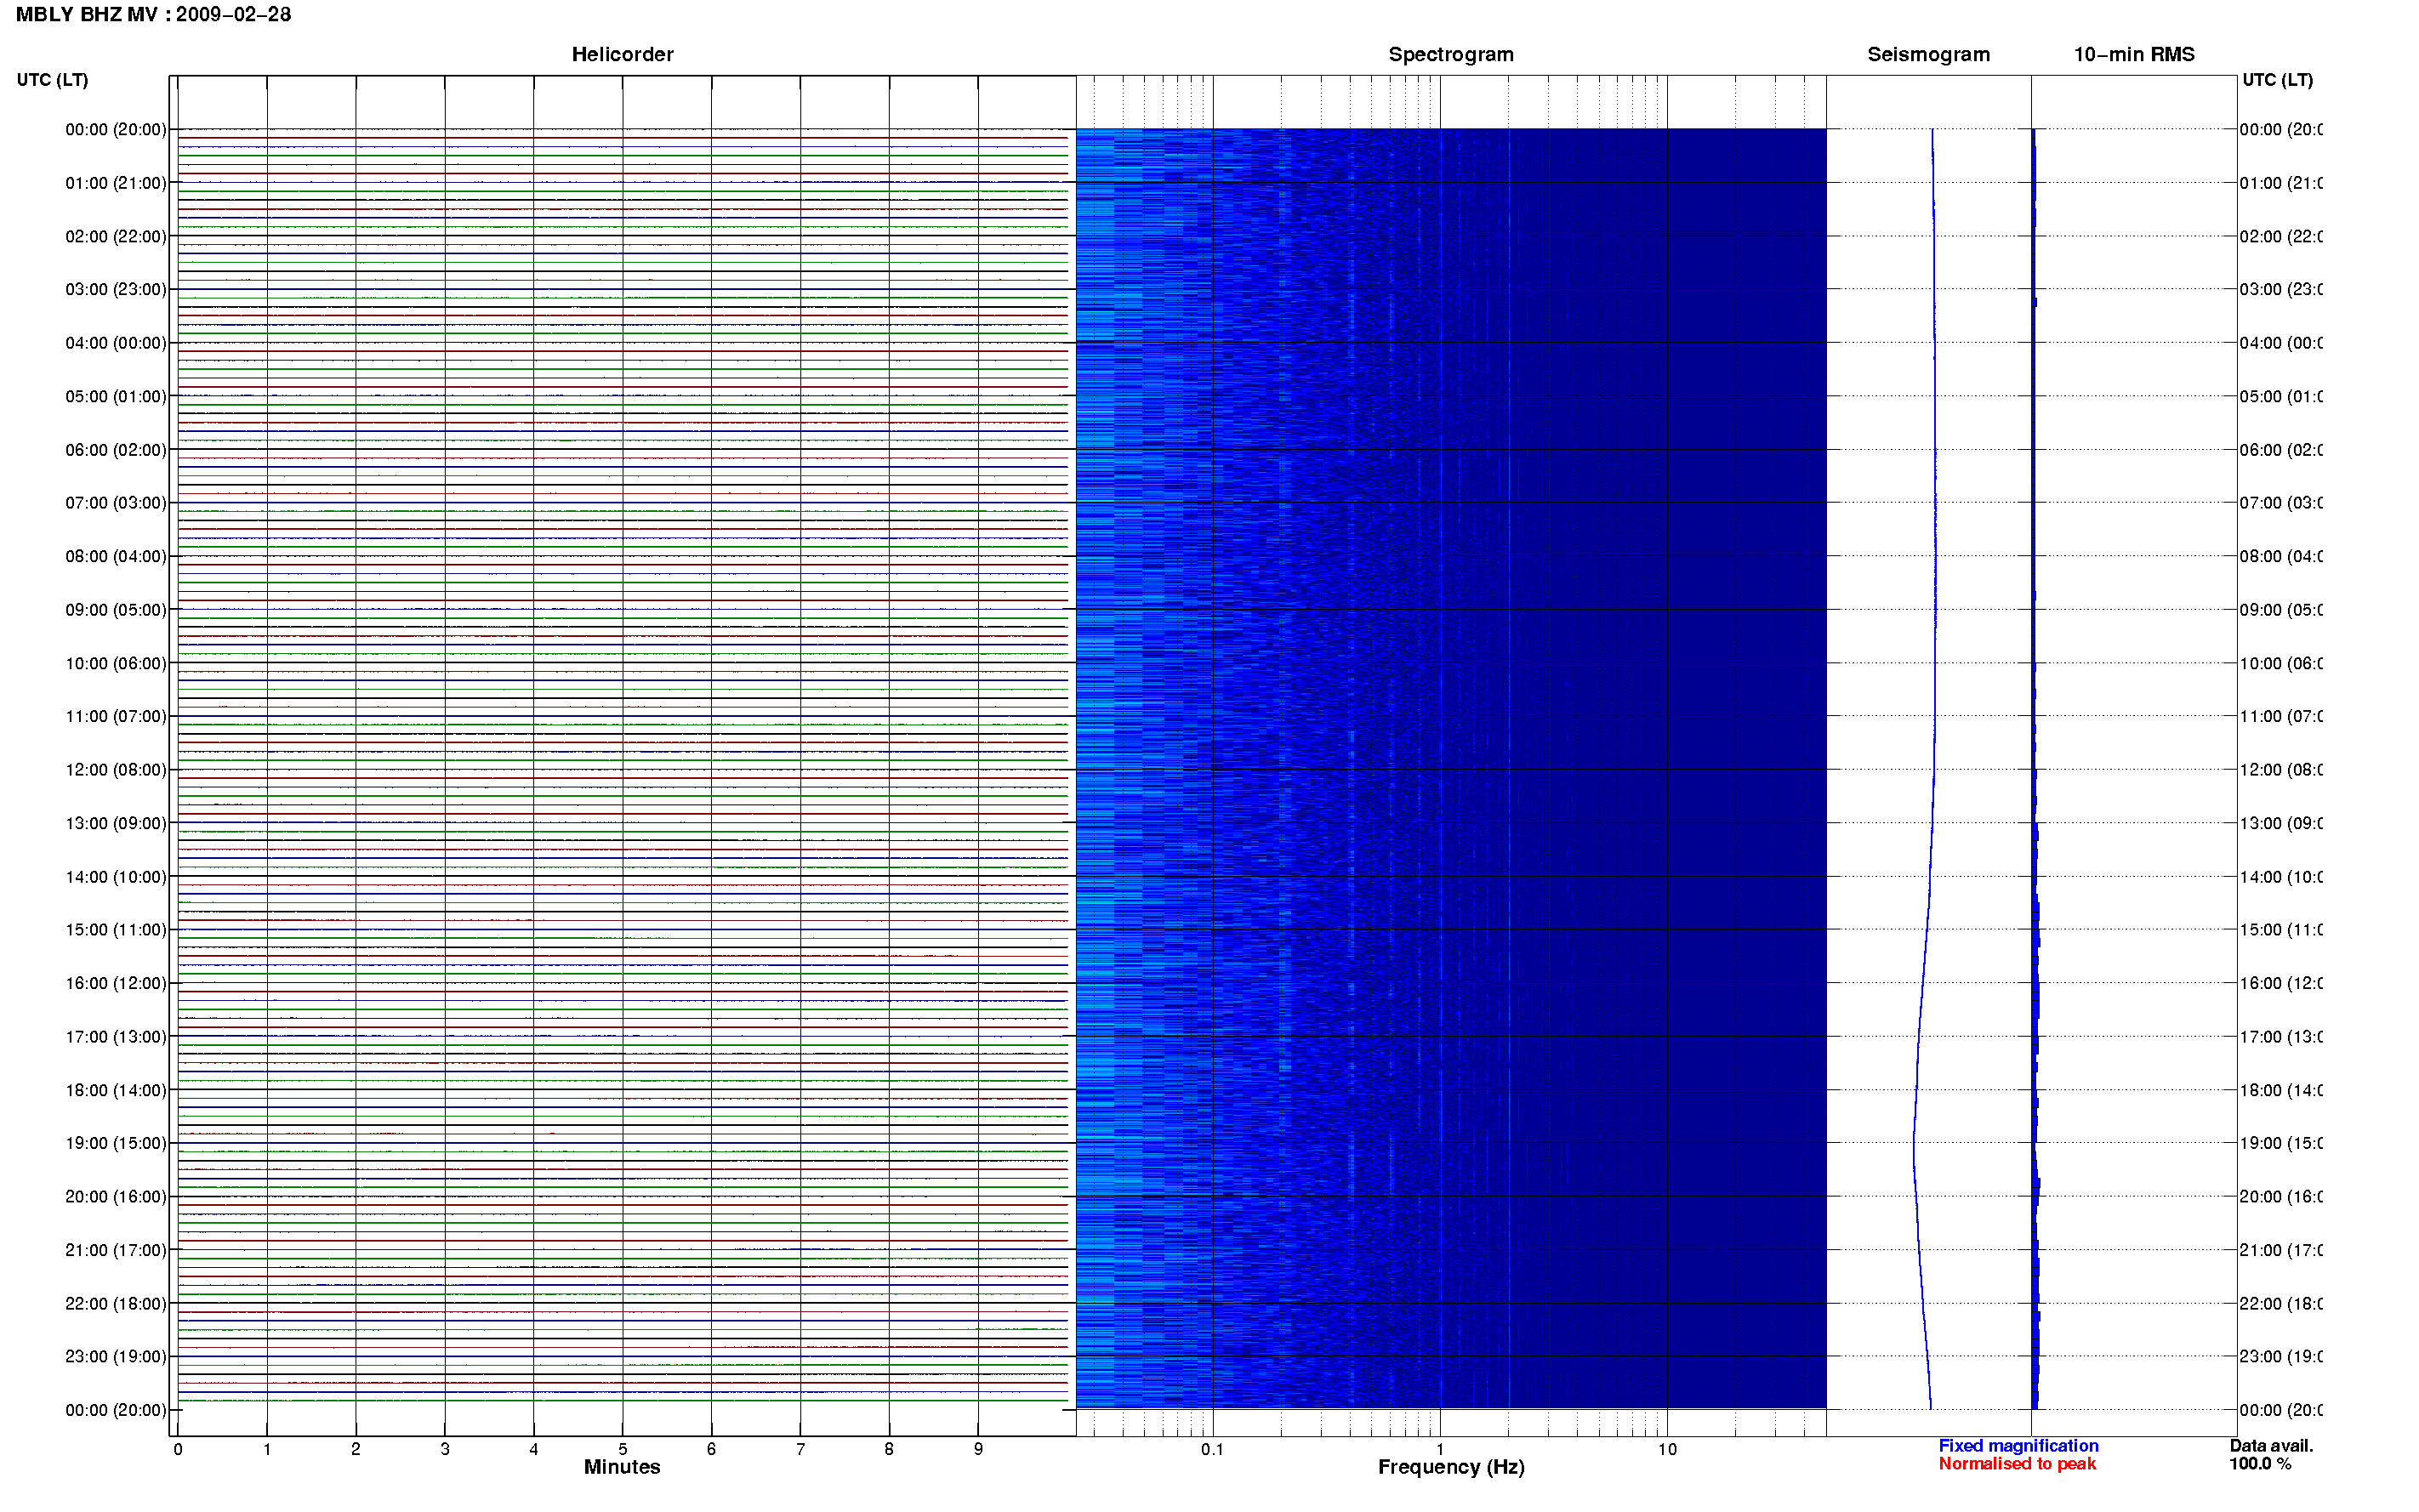Click left time label '09:00 (05:00)'
Screen dimensions: 2419x1512
point(116,609)
